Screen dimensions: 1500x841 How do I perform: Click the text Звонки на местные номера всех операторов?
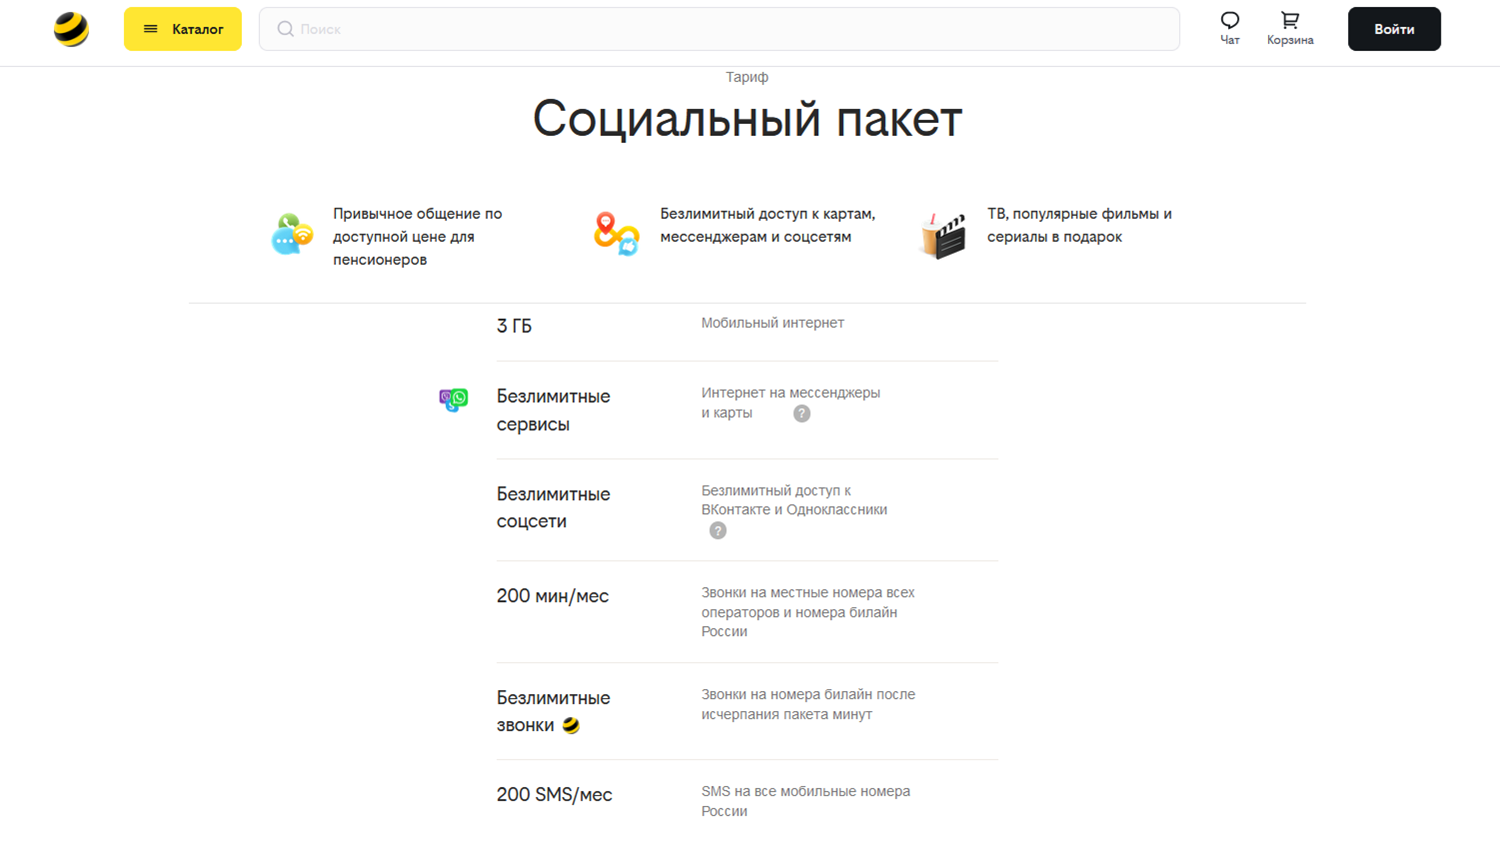tap(808, 612)
